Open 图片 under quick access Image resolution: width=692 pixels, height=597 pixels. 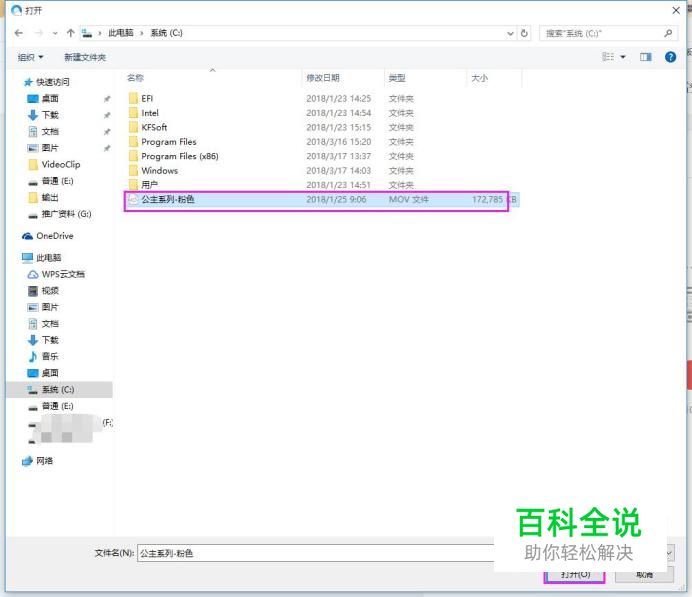click(x=50, y=148)
